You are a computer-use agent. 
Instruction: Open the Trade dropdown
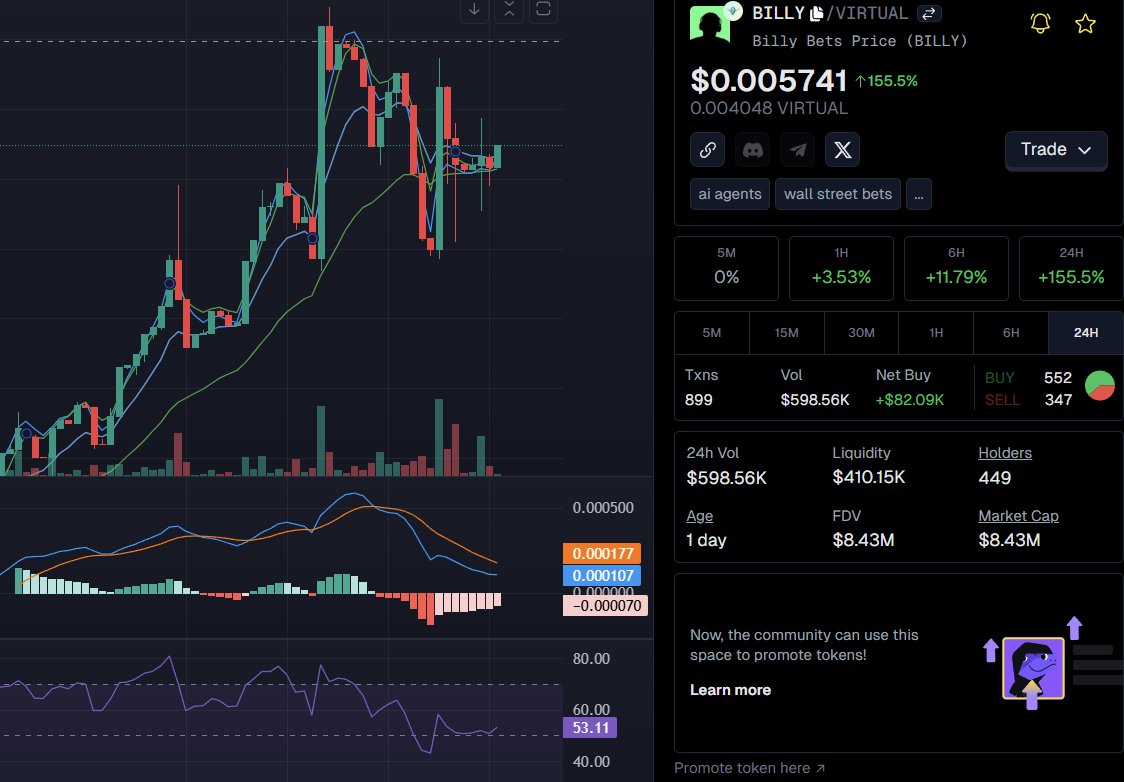point(1056,150)
